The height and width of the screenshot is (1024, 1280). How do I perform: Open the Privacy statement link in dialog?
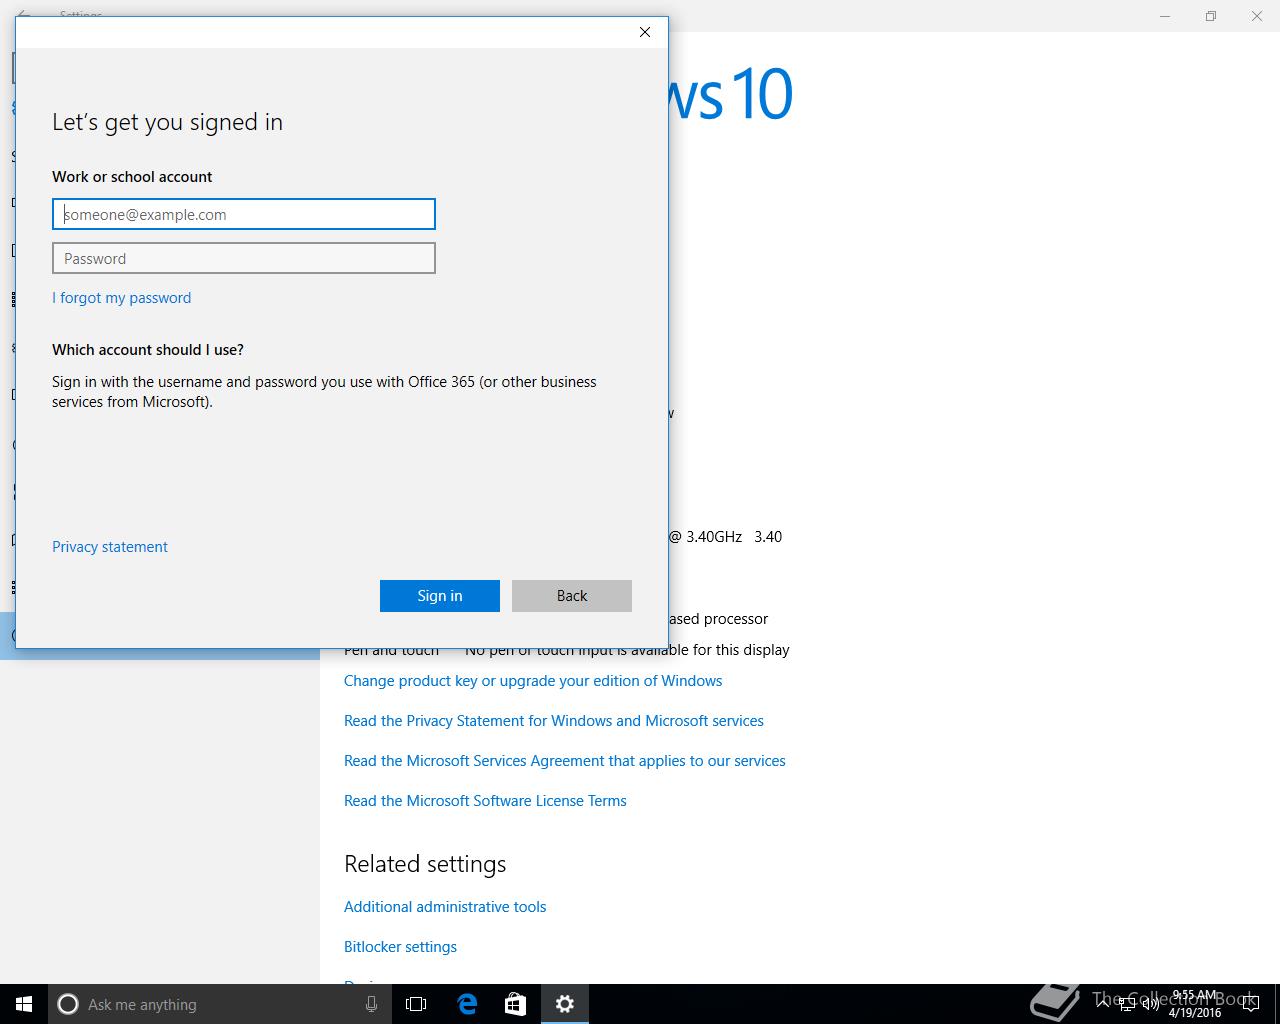pos(110,547)
